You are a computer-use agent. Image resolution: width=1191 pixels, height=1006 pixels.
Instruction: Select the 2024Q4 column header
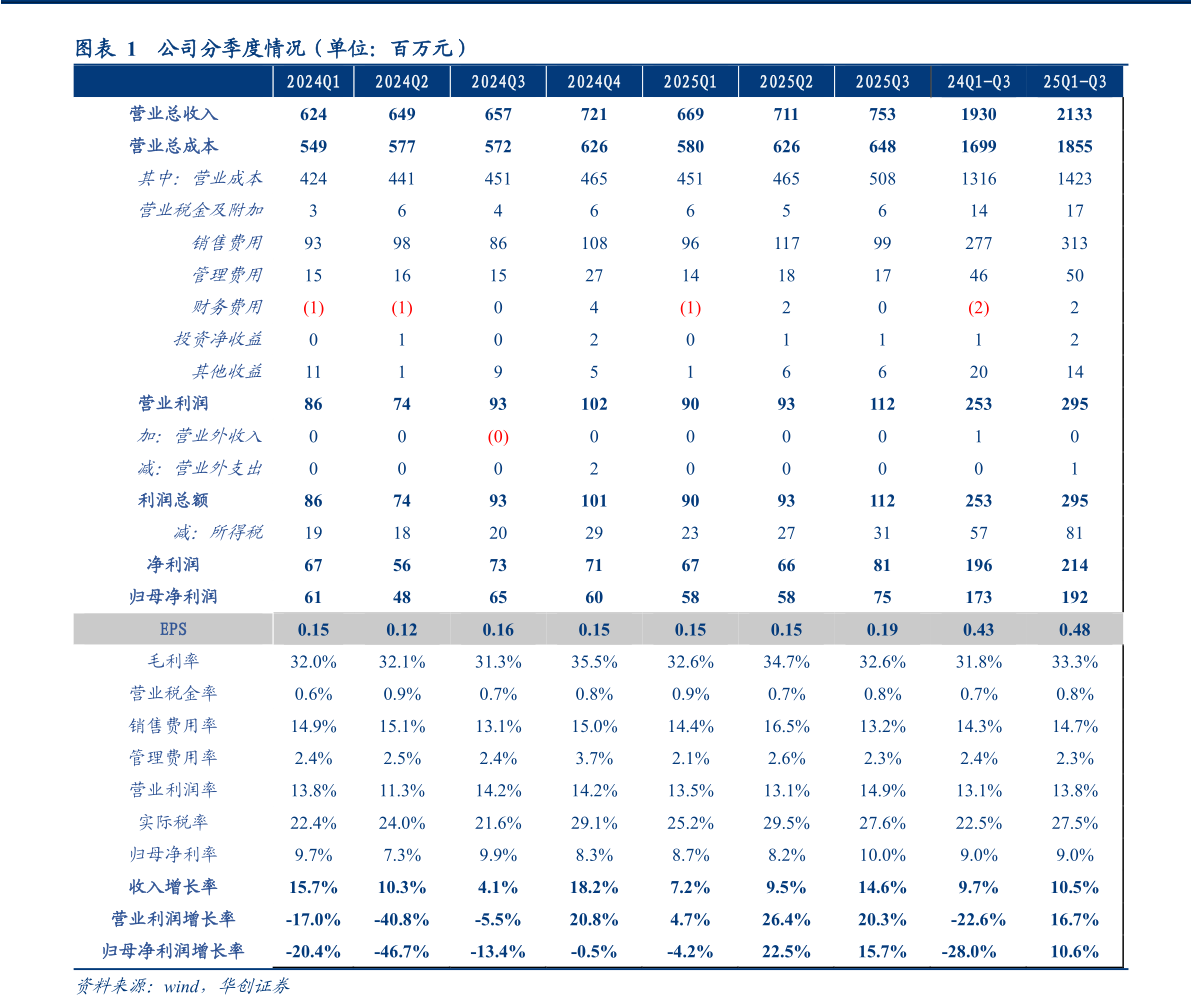pos(594,82)
